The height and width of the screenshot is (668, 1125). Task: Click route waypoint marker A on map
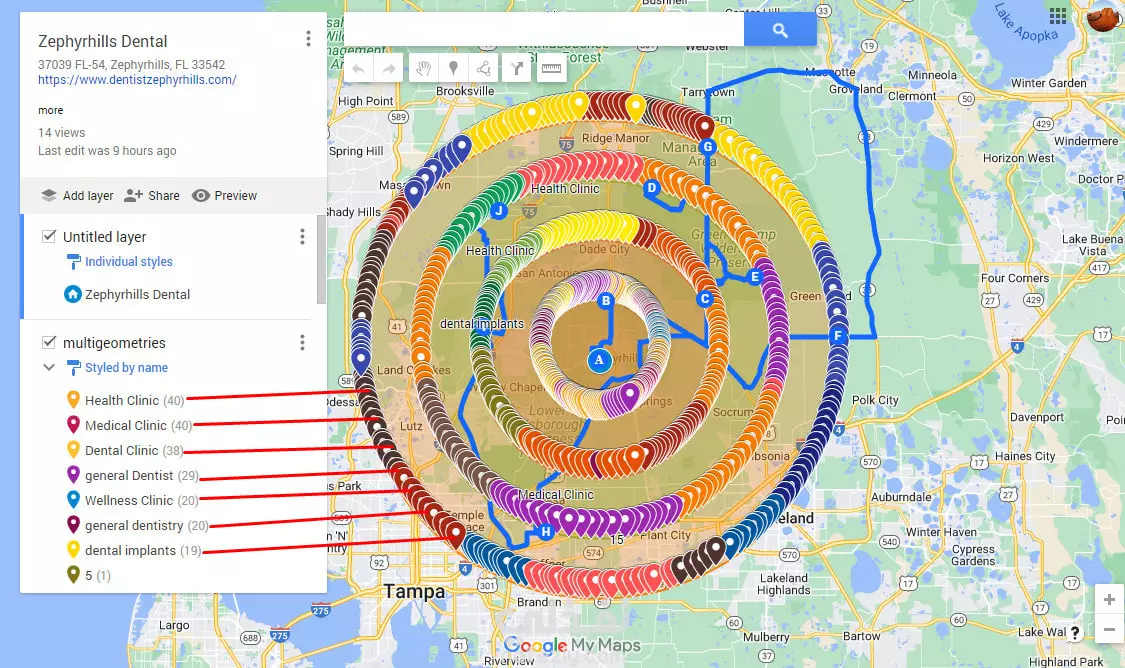coord(599,360)
